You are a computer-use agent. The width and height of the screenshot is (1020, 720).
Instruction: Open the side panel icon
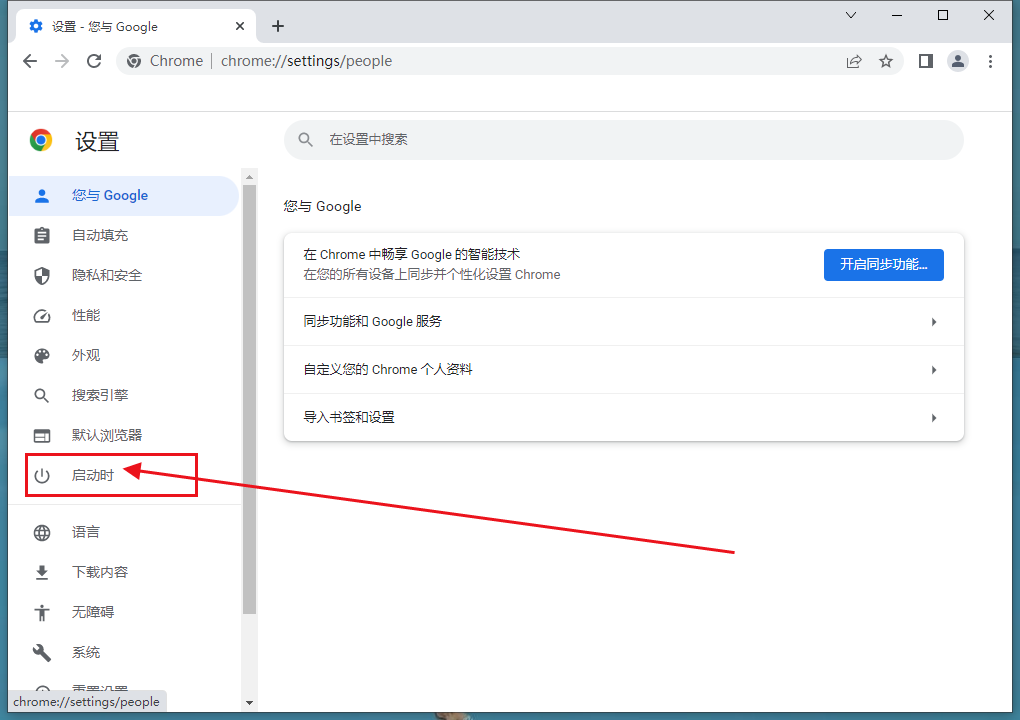(926, 61)
